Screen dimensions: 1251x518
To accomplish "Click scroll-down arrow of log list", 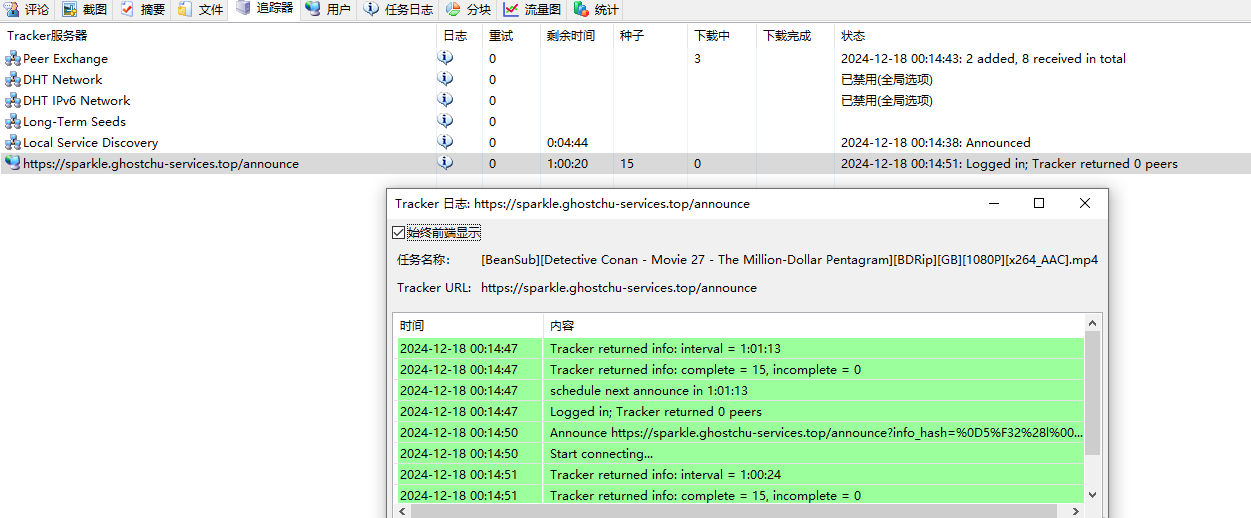I will pos(1092,494).
